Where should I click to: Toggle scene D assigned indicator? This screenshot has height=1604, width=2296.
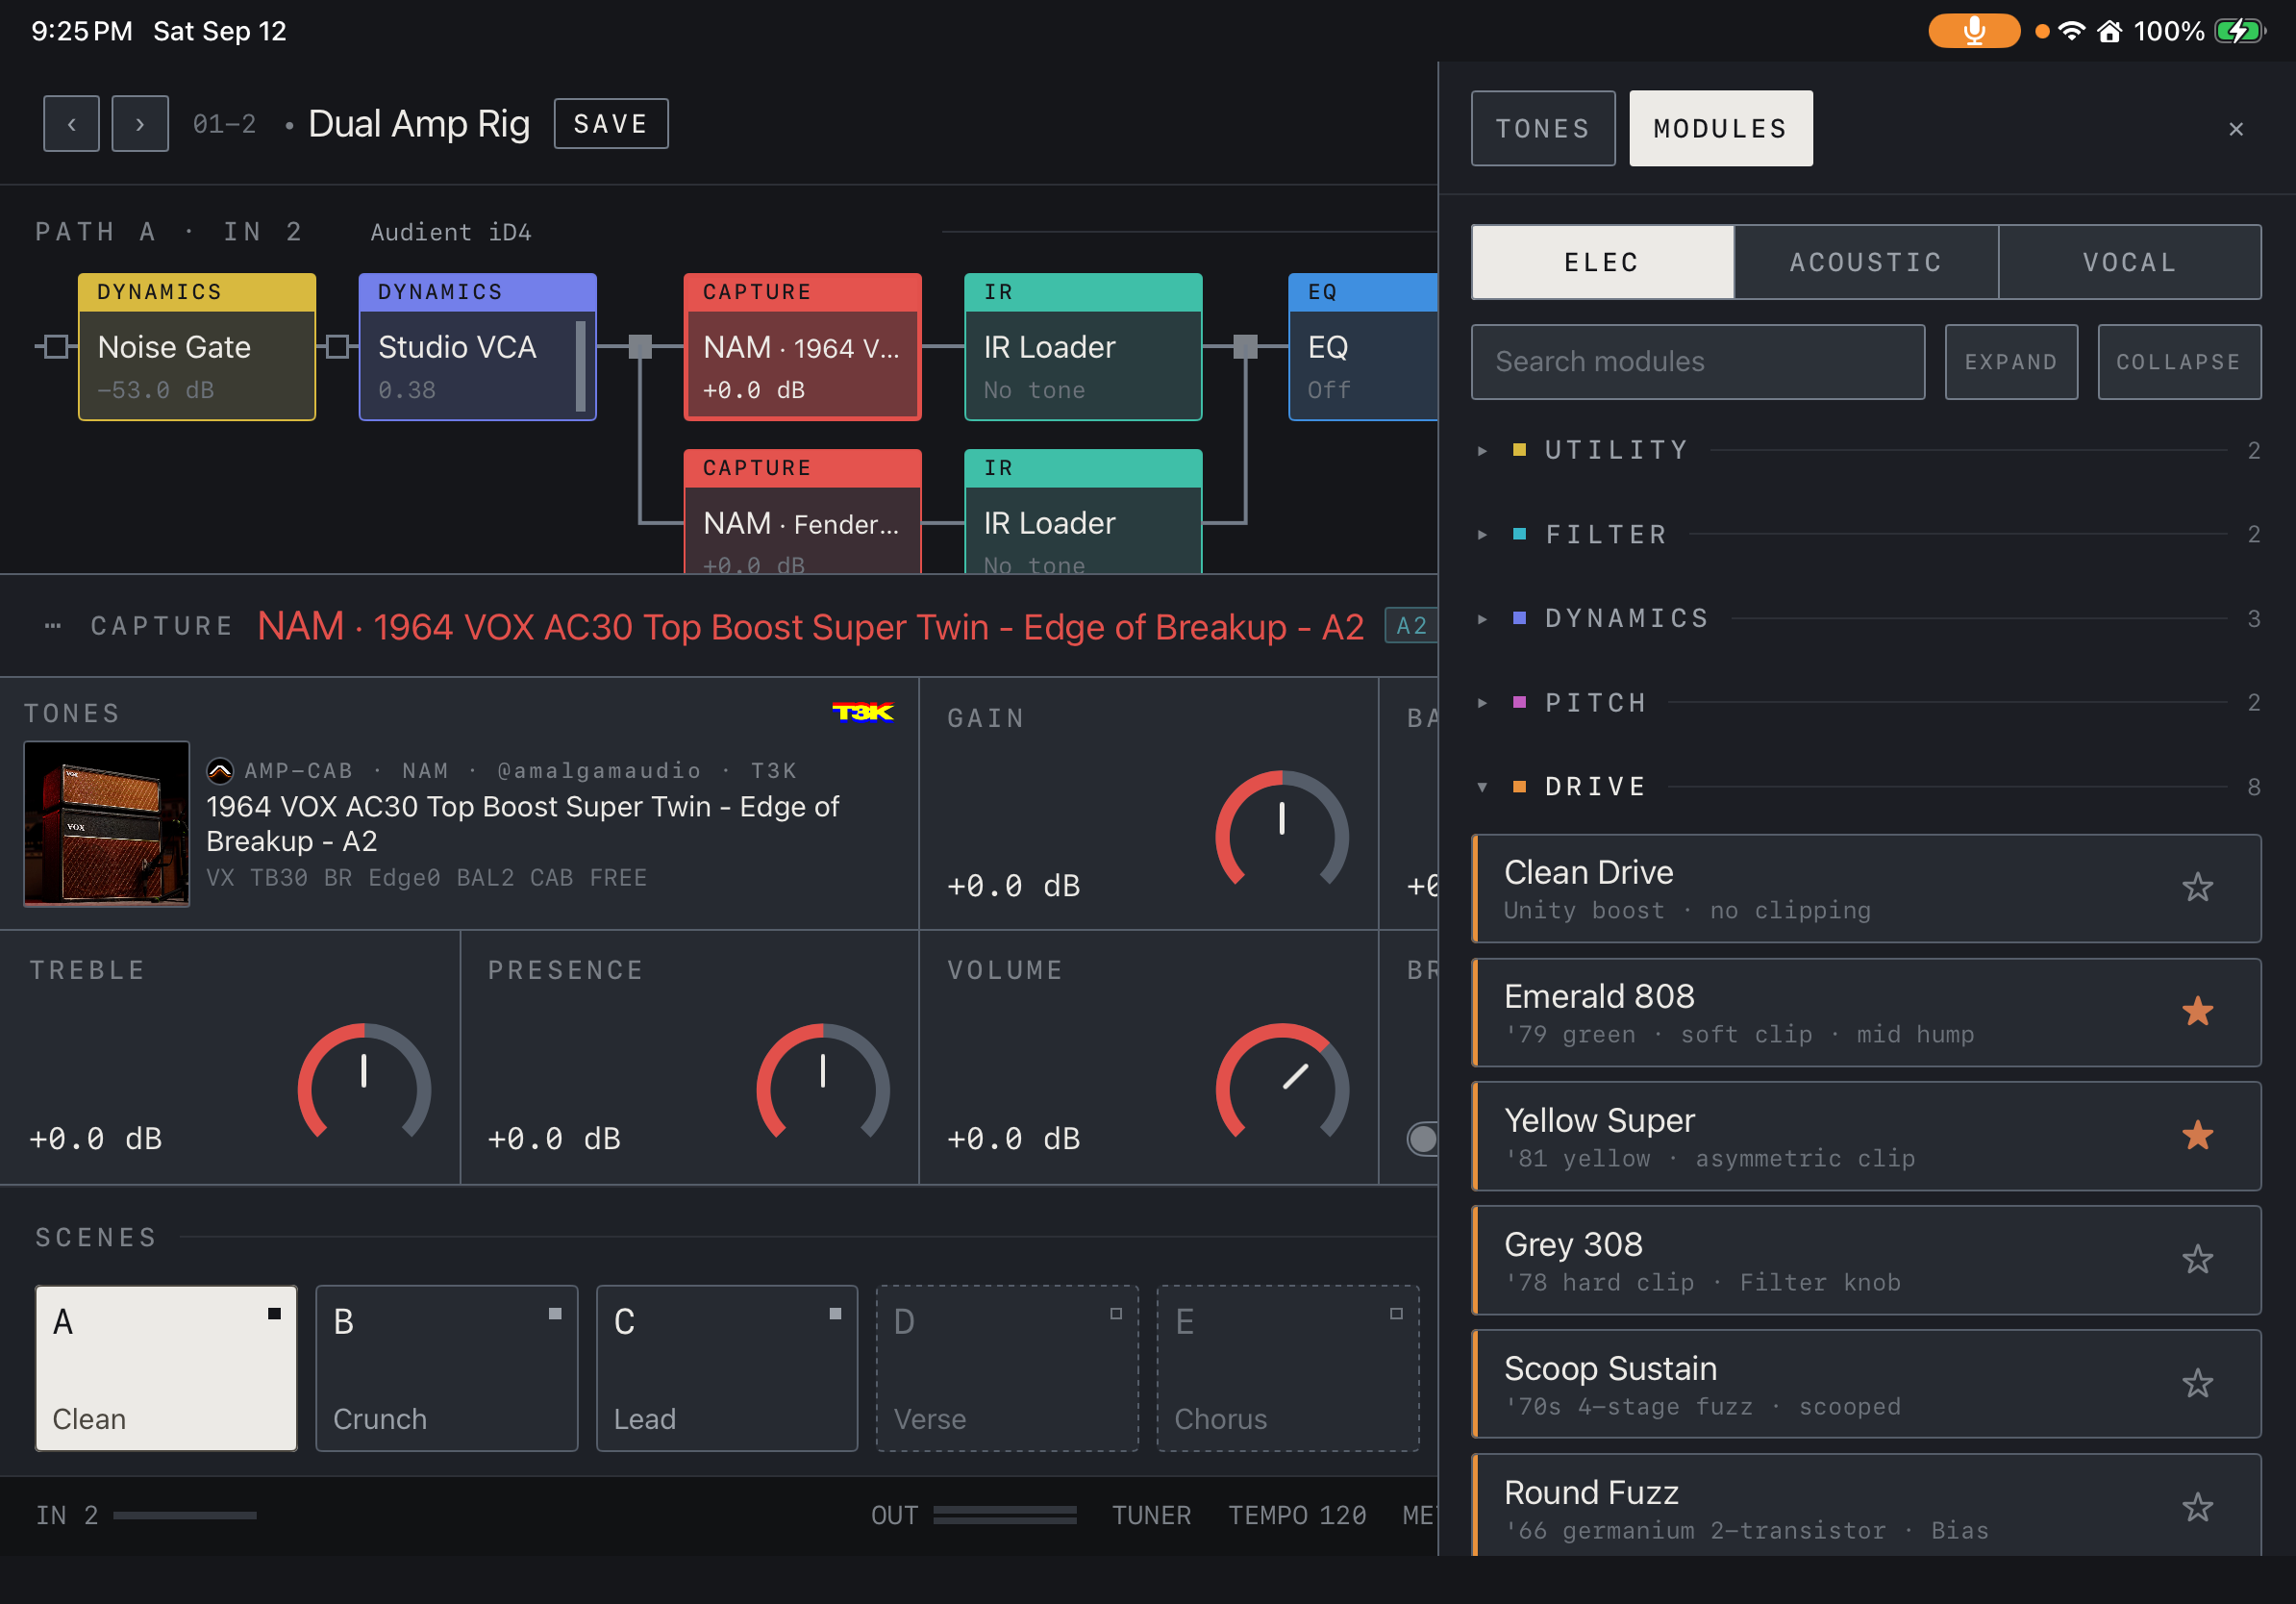[x=1116, y=1313]
